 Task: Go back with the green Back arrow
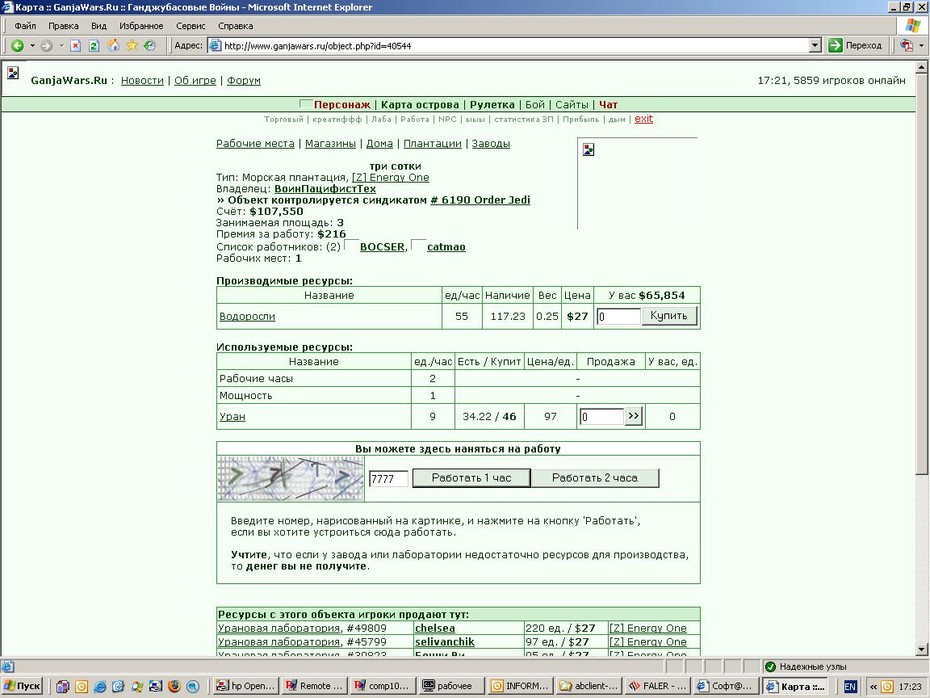17,46
